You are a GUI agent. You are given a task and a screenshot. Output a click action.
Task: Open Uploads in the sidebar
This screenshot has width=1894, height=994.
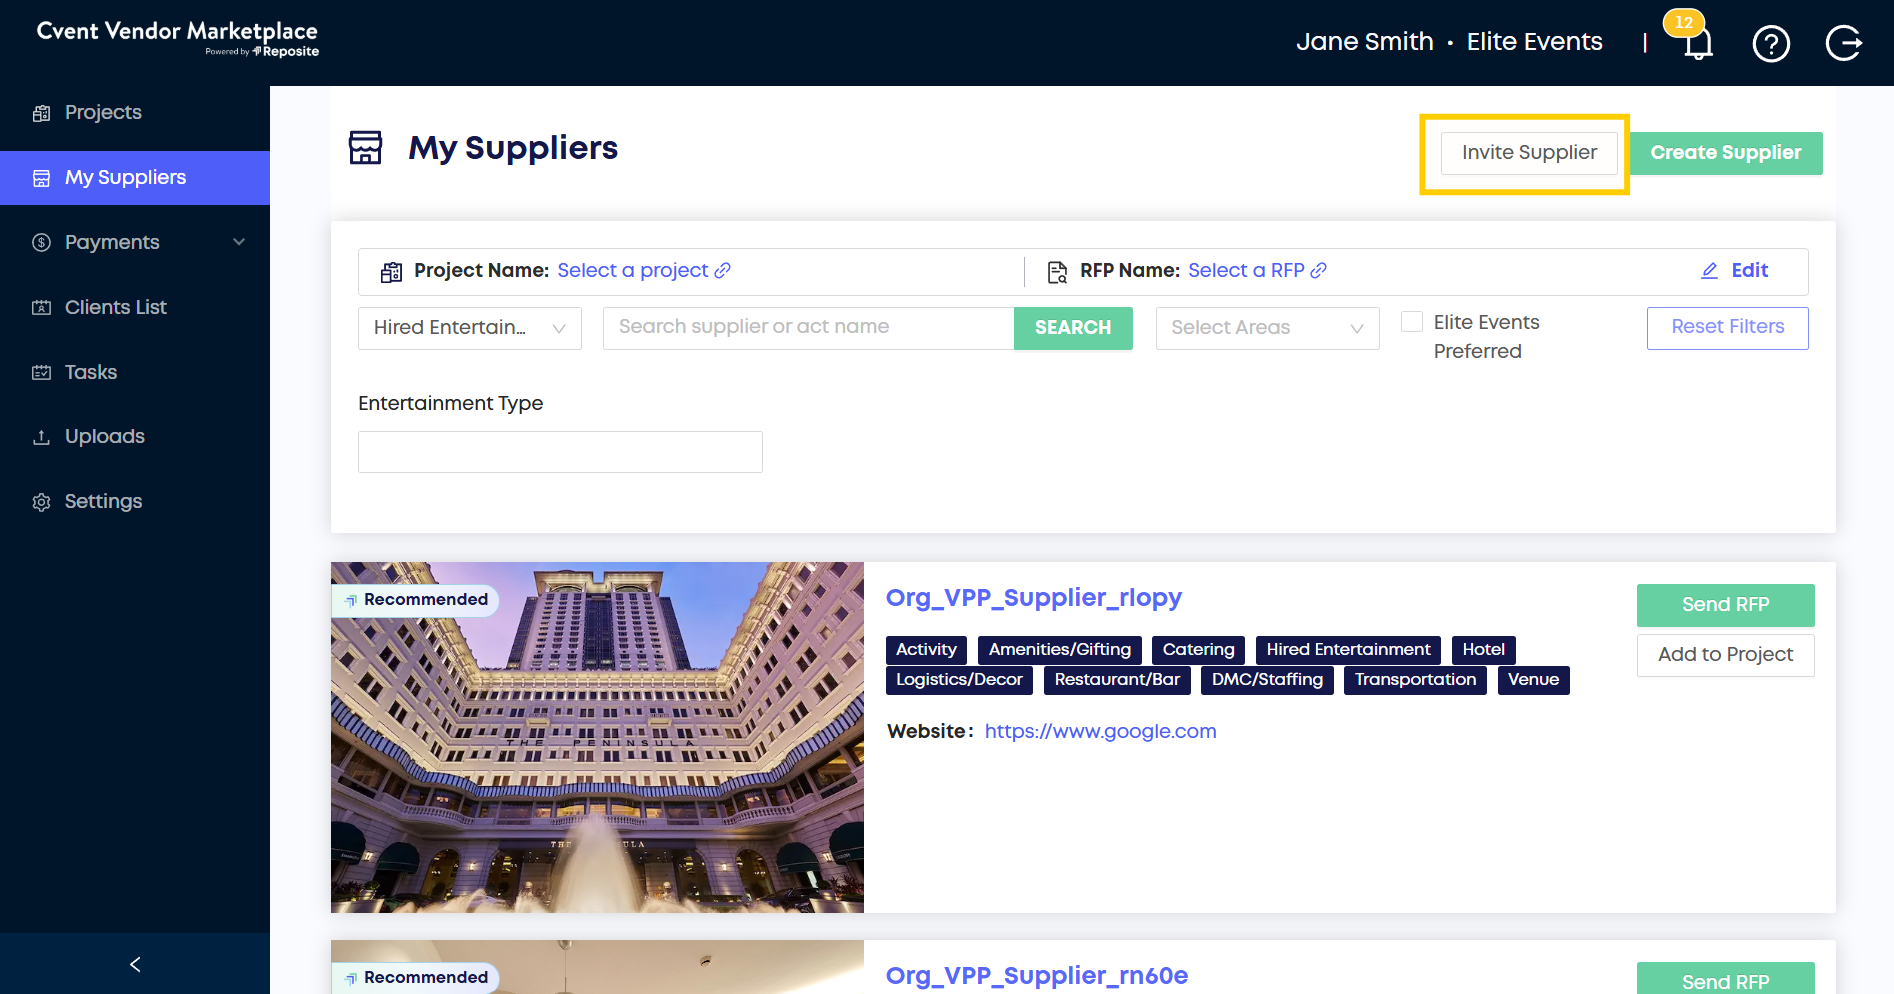click(135, 437)
